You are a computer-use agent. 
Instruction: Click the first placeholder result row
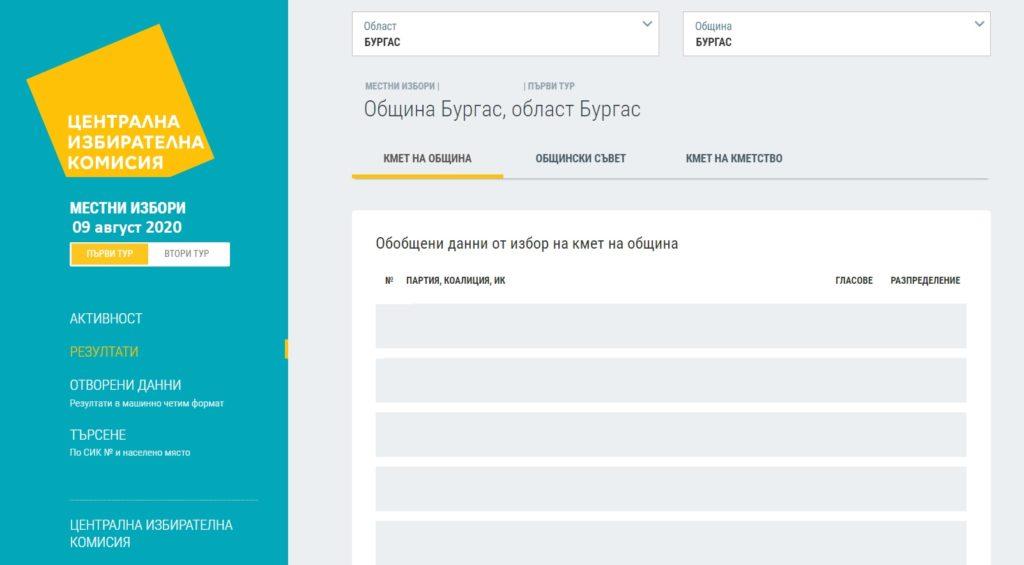point(670,326)
